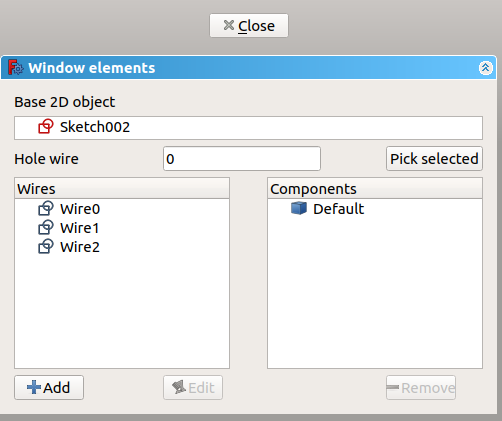This screenshot has width=502, height=421.
Task: Click the Sketch002 sketch icon
Action: pyautogui.click(x=45, y=127)
